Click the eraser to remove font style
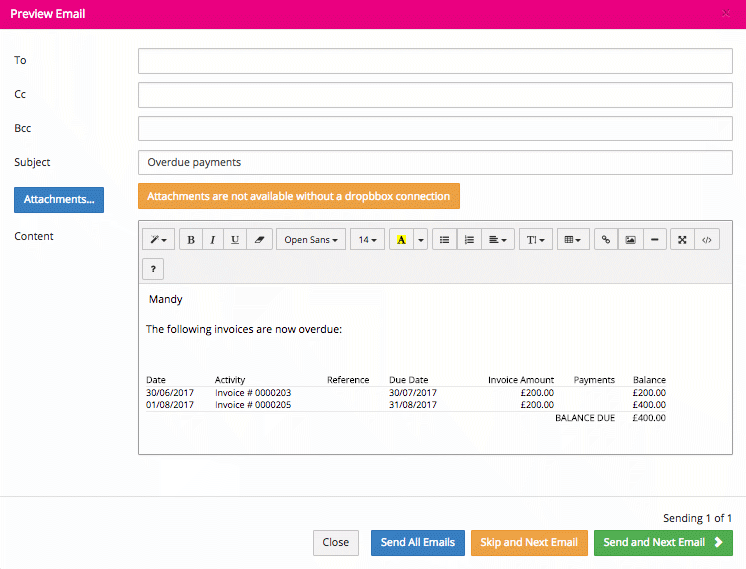The image size is (746, 569). 258,240
